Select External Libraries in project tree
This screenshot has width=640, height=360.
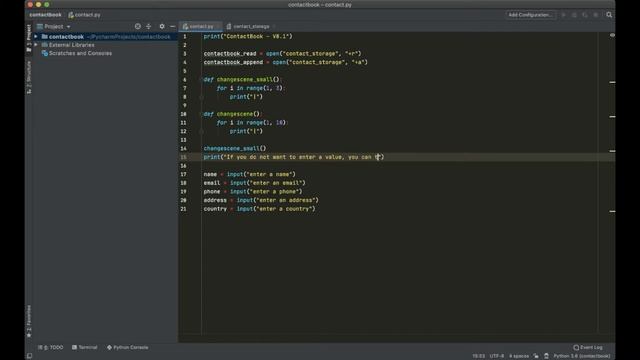click(71, 45)
